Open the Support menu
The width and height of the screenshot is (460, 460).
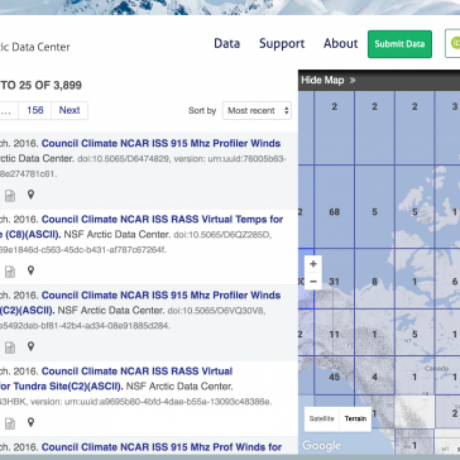pos(282,44)
